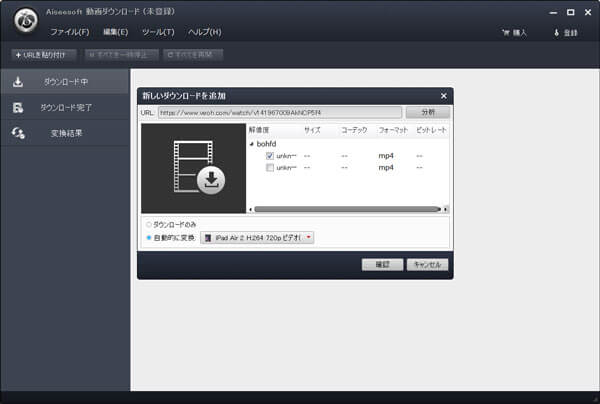Screen dimensions: 600x404
Task: Click the bohfd video title row
Action: [266, 144]
